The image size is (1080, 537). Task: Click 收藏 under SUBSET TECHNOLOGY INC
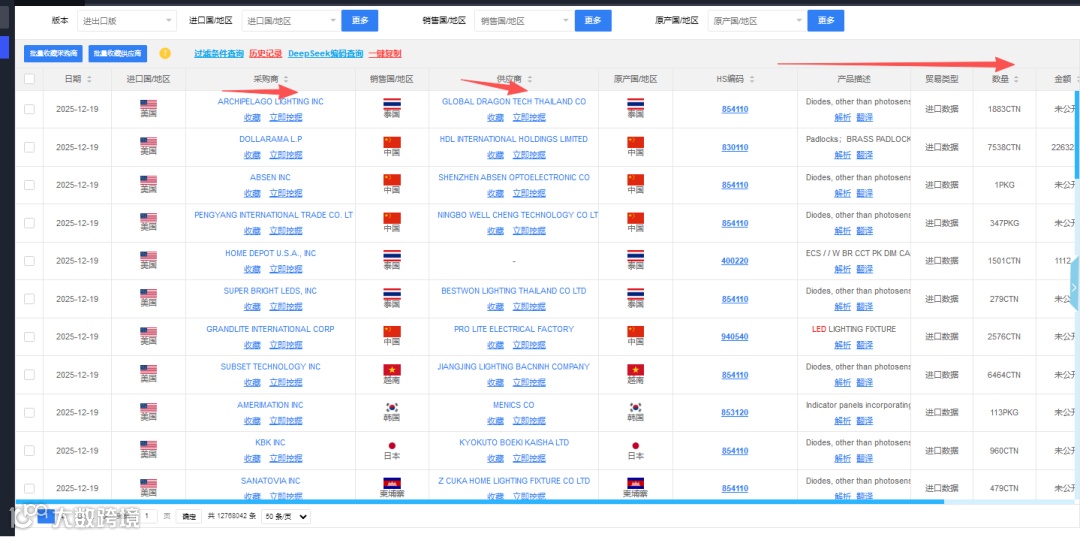point(252,383)
